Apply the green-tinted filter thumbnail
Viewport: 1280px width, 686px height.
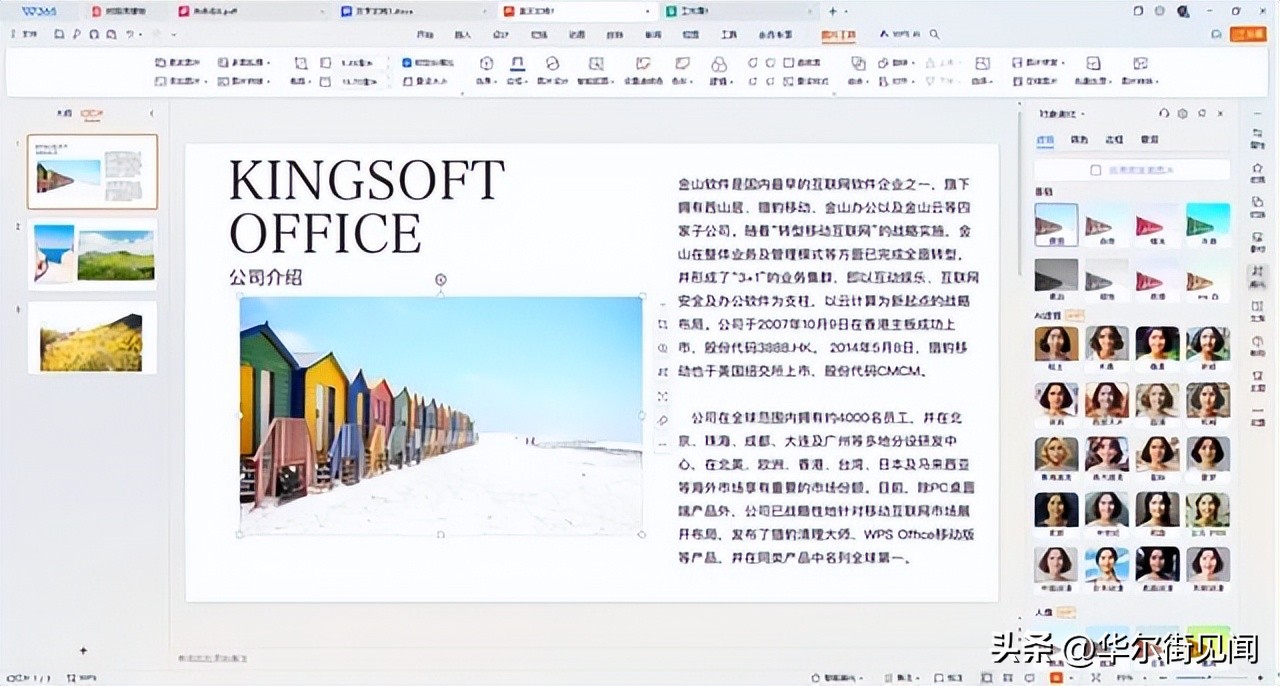pyautogui.click(x=1208, y=225)
